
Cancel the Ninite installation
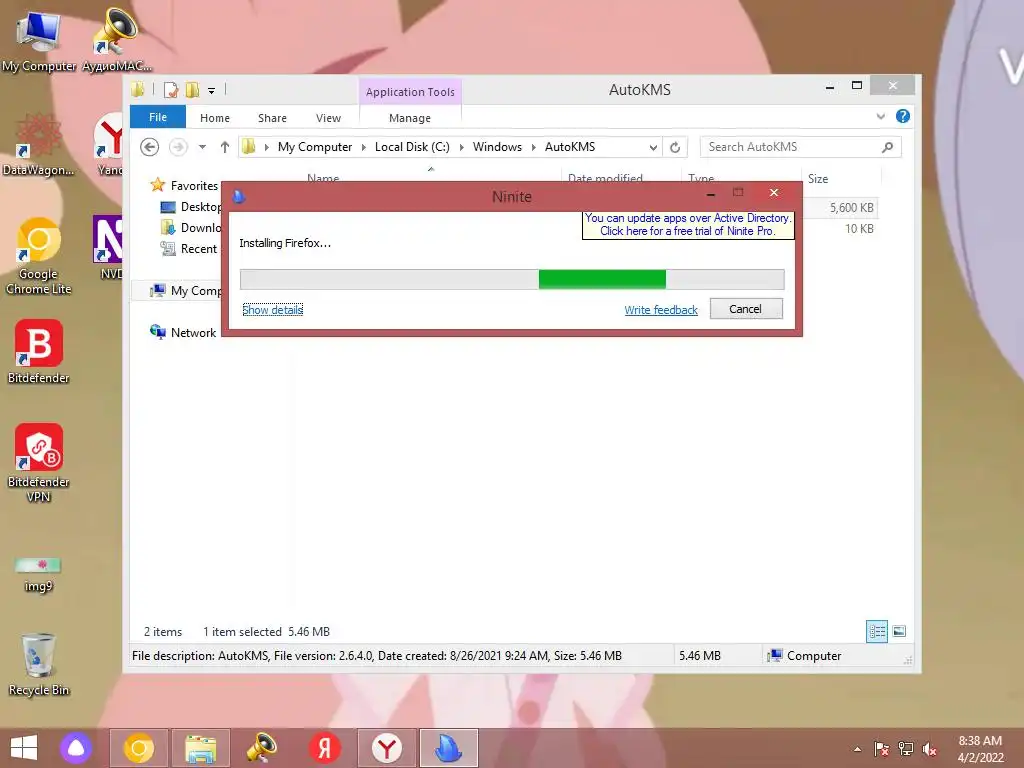tap(746, 309)
